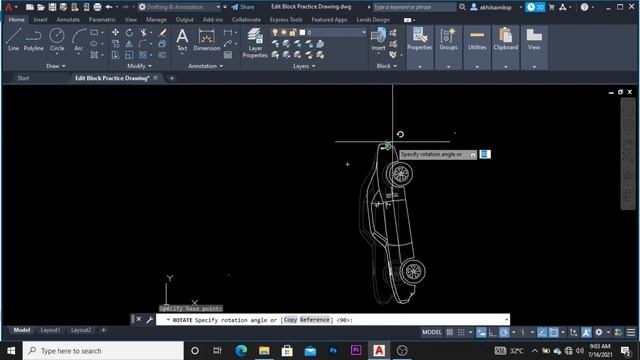
Task: Select the Trim tool
Action: (143, 33)
